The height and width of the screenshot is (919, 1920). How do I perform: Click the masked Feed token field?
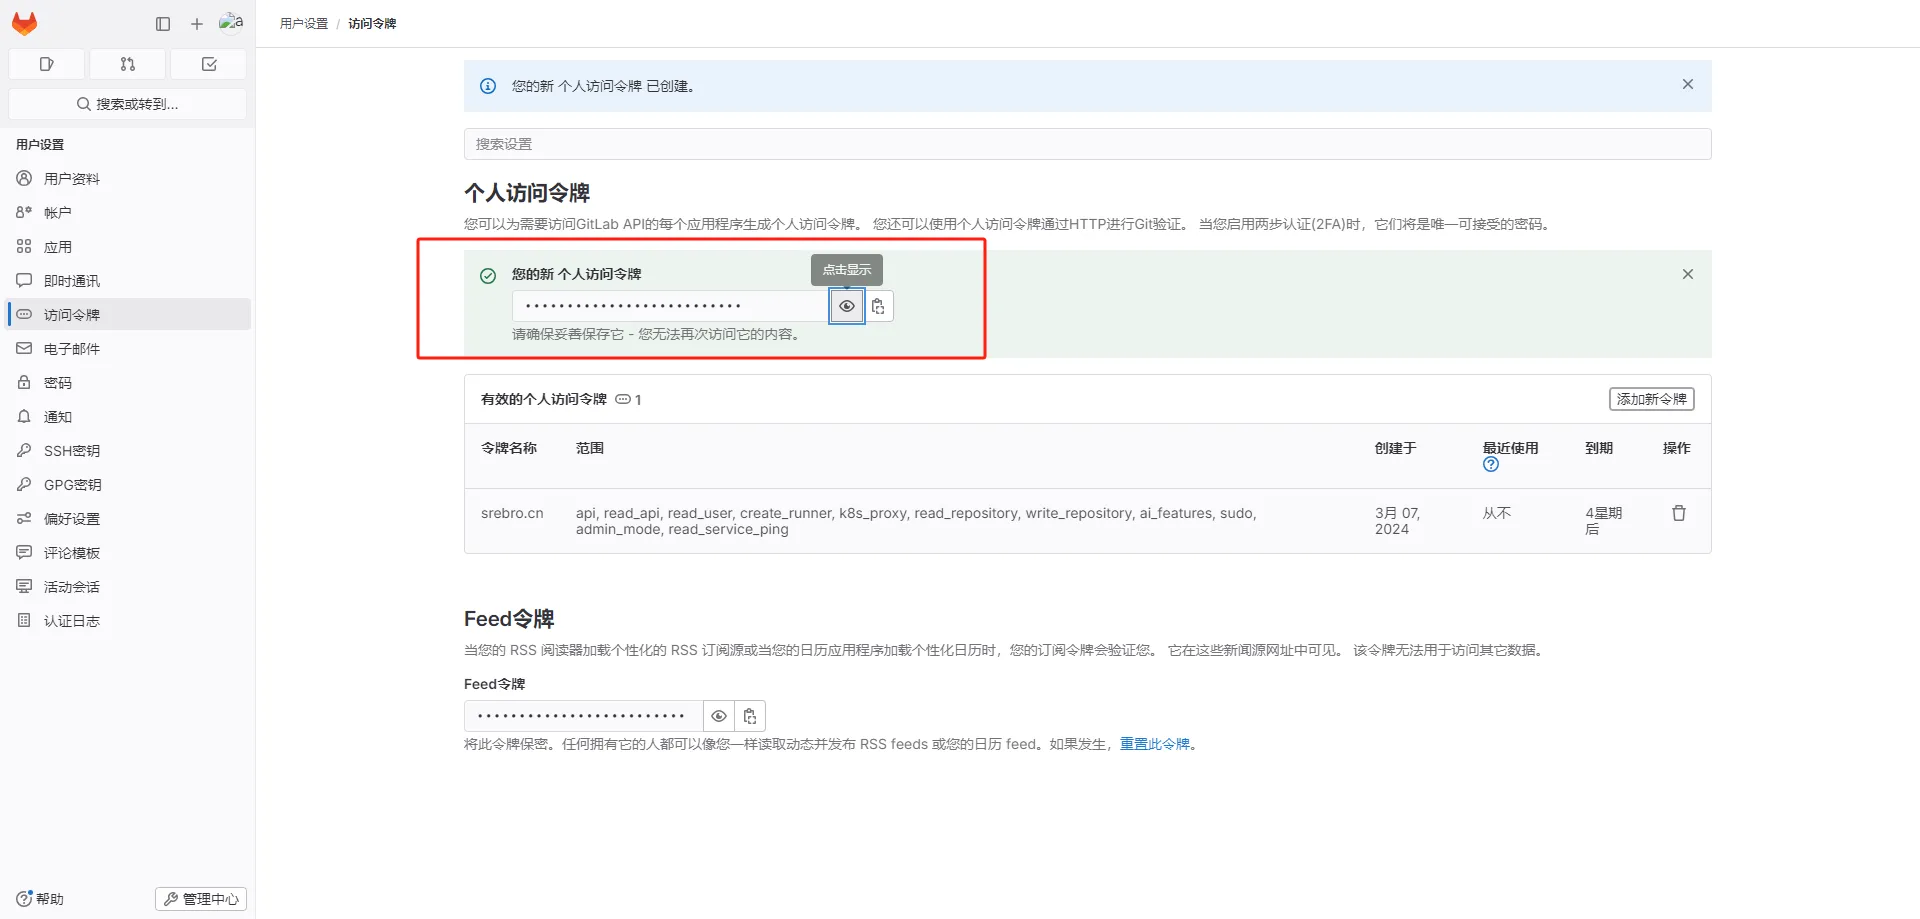pos(584,716)
